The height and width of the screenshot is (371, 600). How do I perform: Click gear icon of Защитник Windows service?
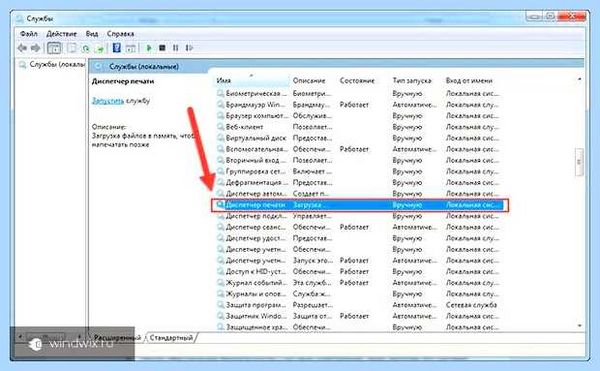pyautogui.click(x=220, y=316)
